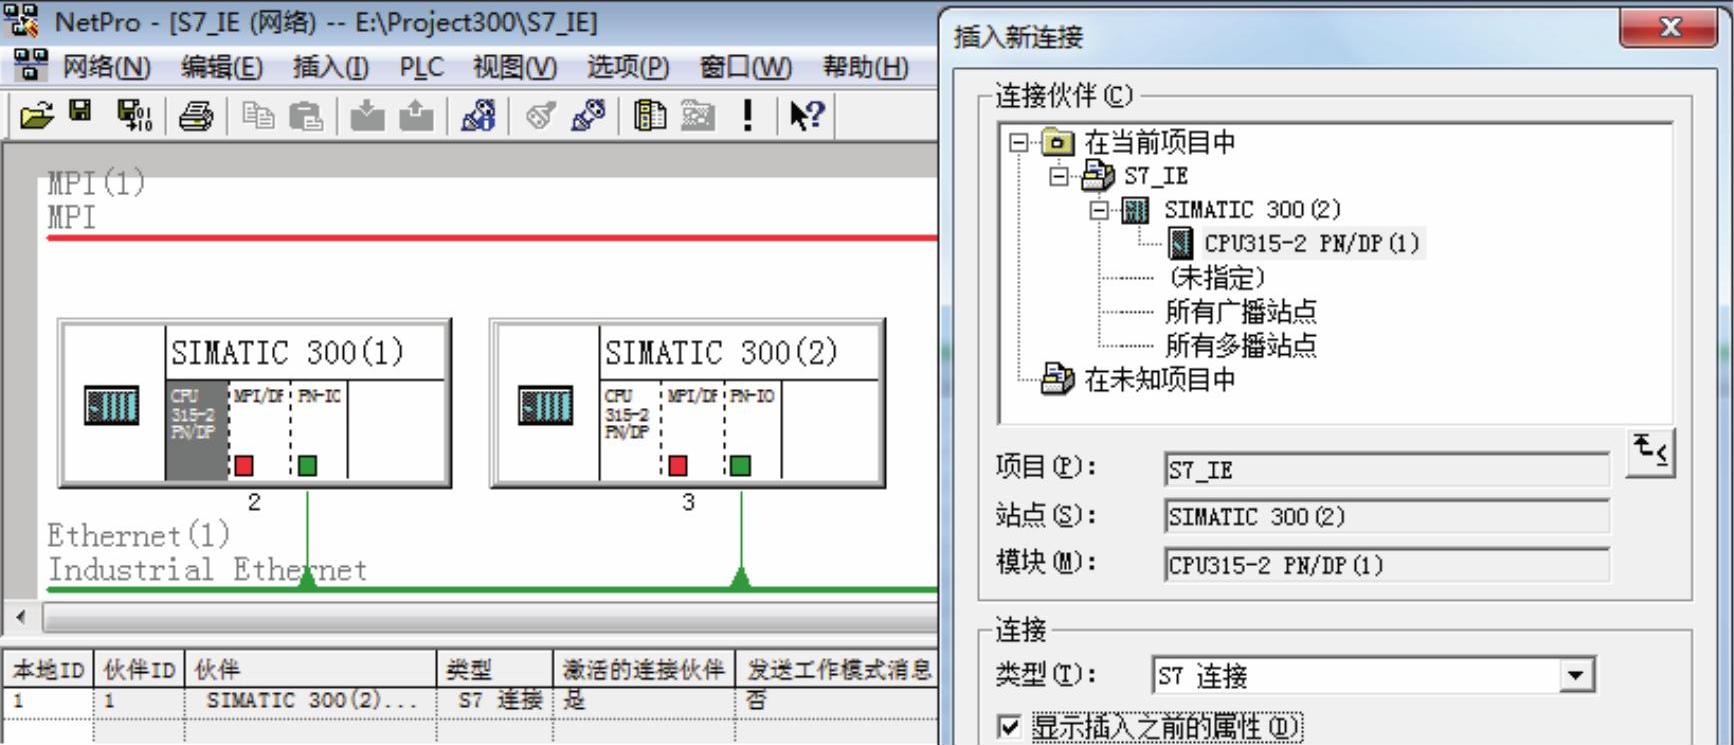Image resolution: width=1734 pixels, height=745 pixels.
Task: Open the 帮助(H) menu
Action: click(x=865, y=67)
